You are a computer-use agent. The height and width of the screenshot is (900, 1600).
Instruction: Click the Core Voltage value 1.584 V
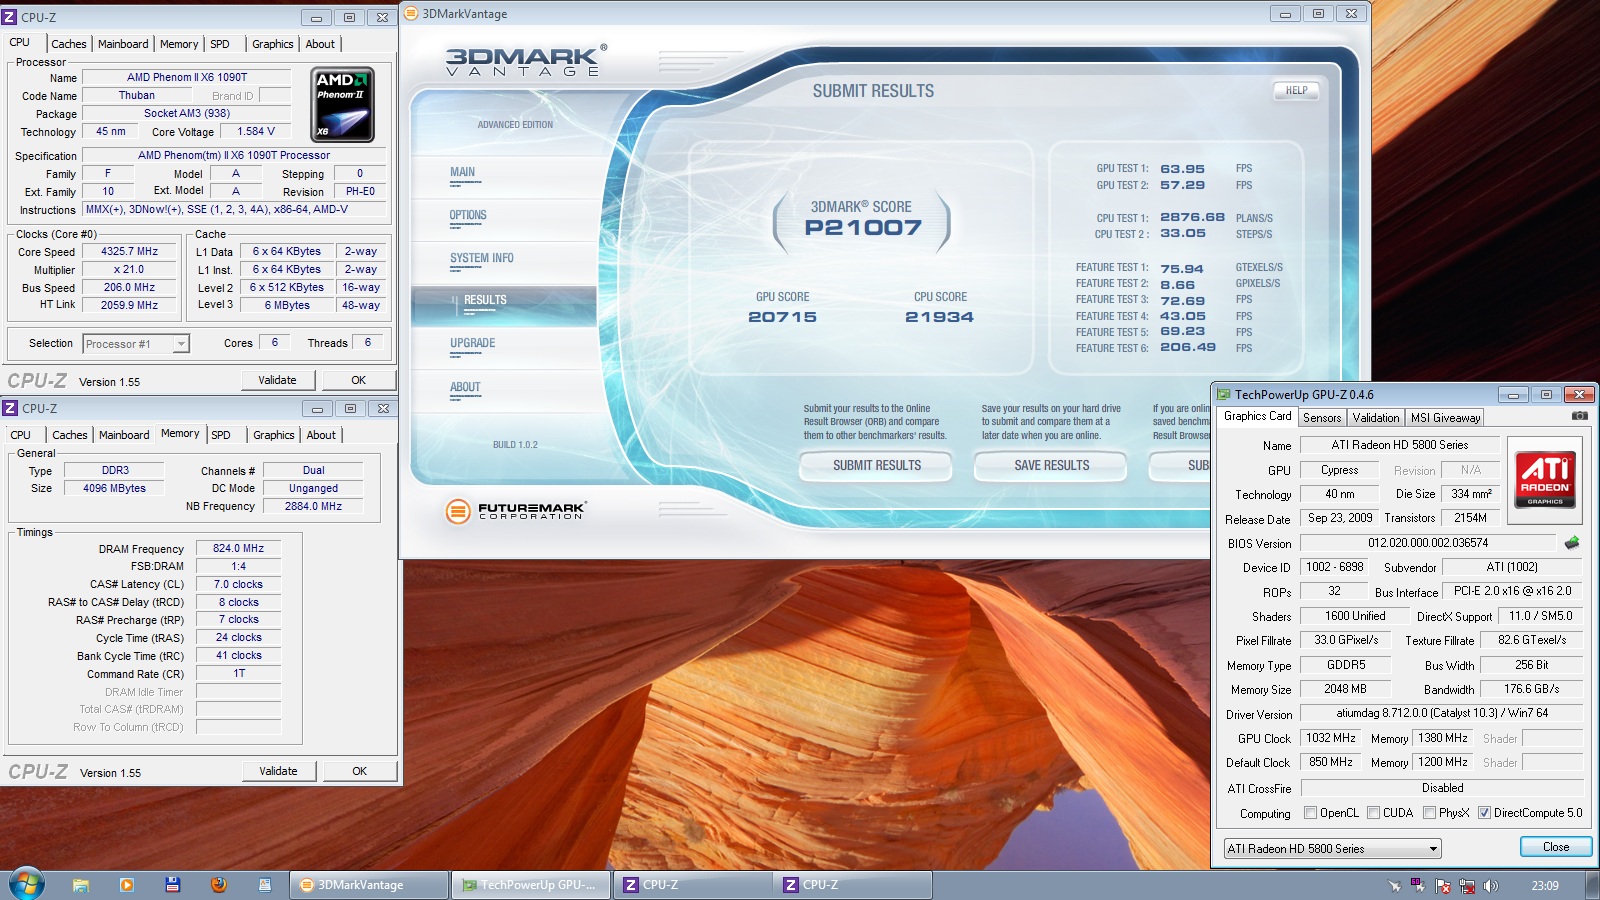(x=256, y=131)
